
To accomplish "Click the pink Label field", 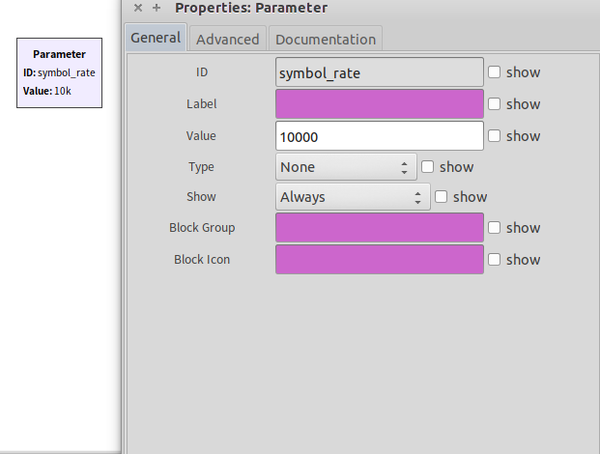I will pos(380,104).
